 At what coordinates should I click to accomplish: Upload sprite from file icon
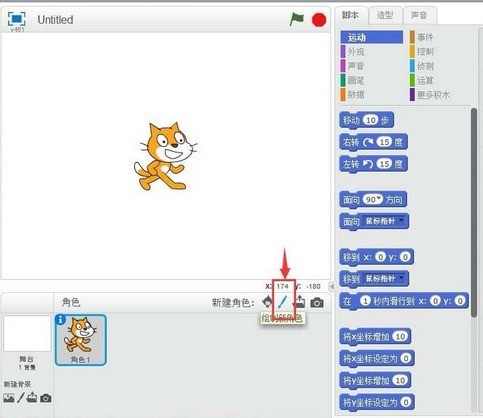tap(300, 302)
